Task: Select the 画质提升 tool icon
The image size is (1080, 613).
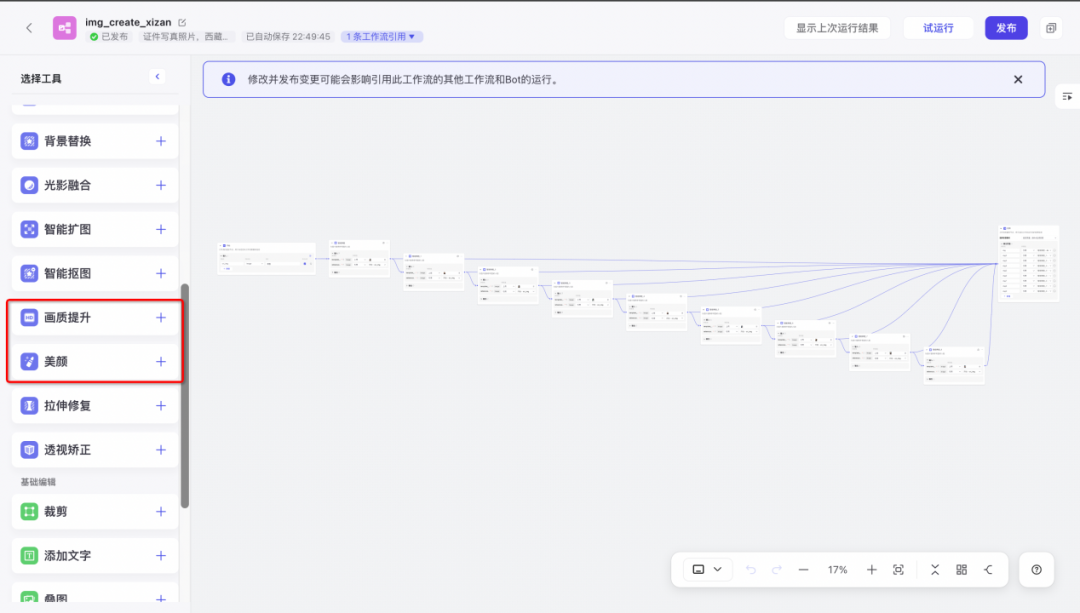Action: pos(29,318)
